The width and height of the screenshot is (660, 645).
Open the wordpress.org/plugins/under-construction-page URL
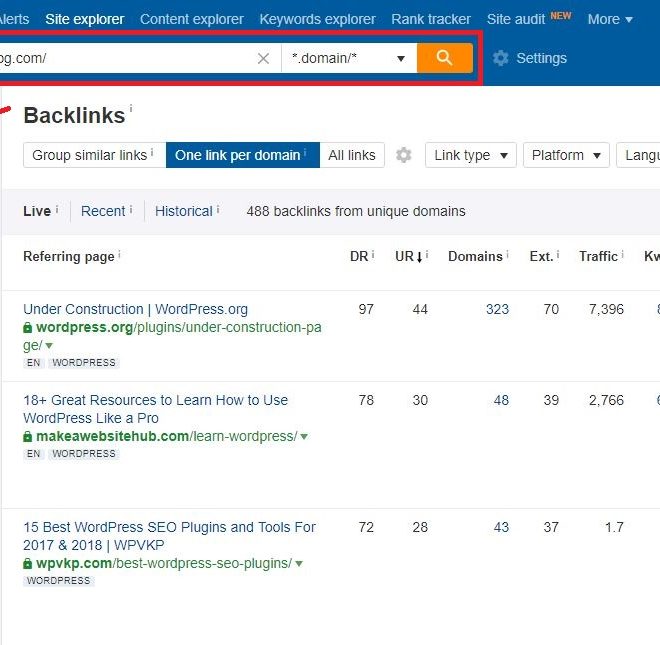coord(172,336)
